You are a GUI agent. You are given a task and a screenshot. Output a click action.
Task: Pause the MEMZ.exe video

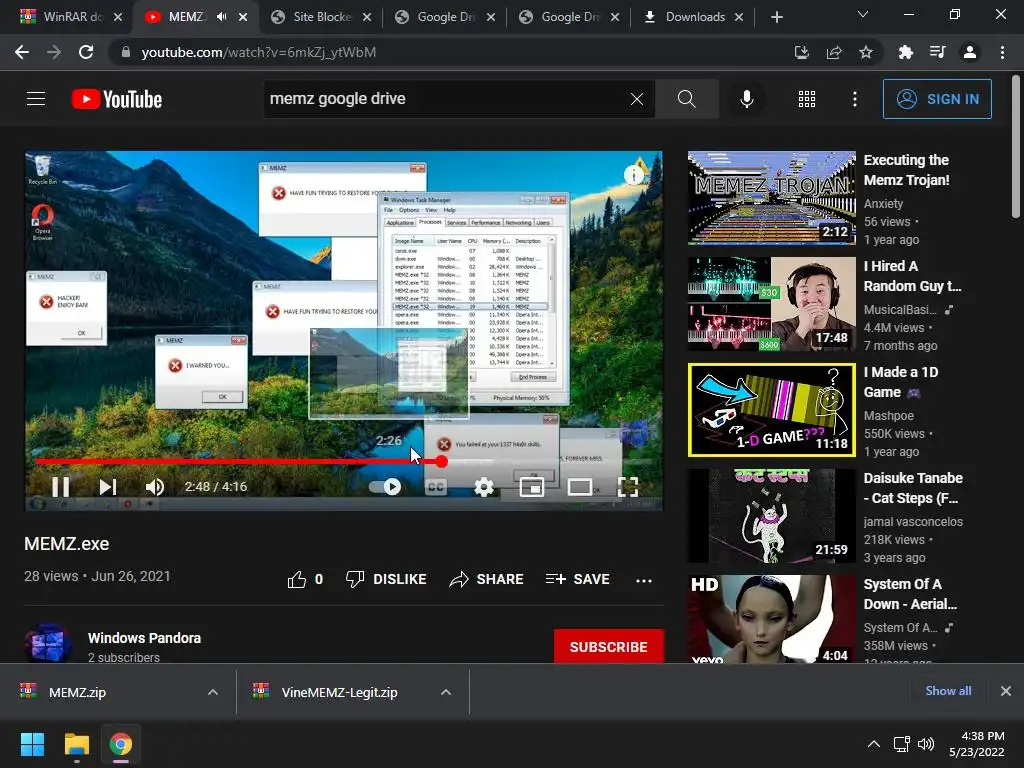point(61,487)
